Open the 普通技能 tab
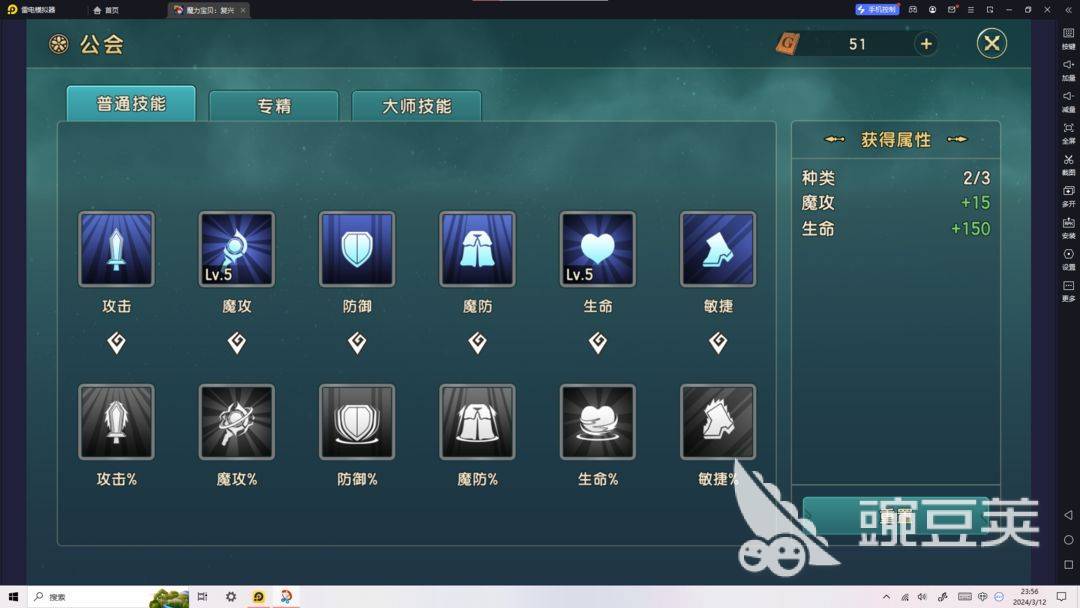This screenshot has height=608, width=1080. 131,104
